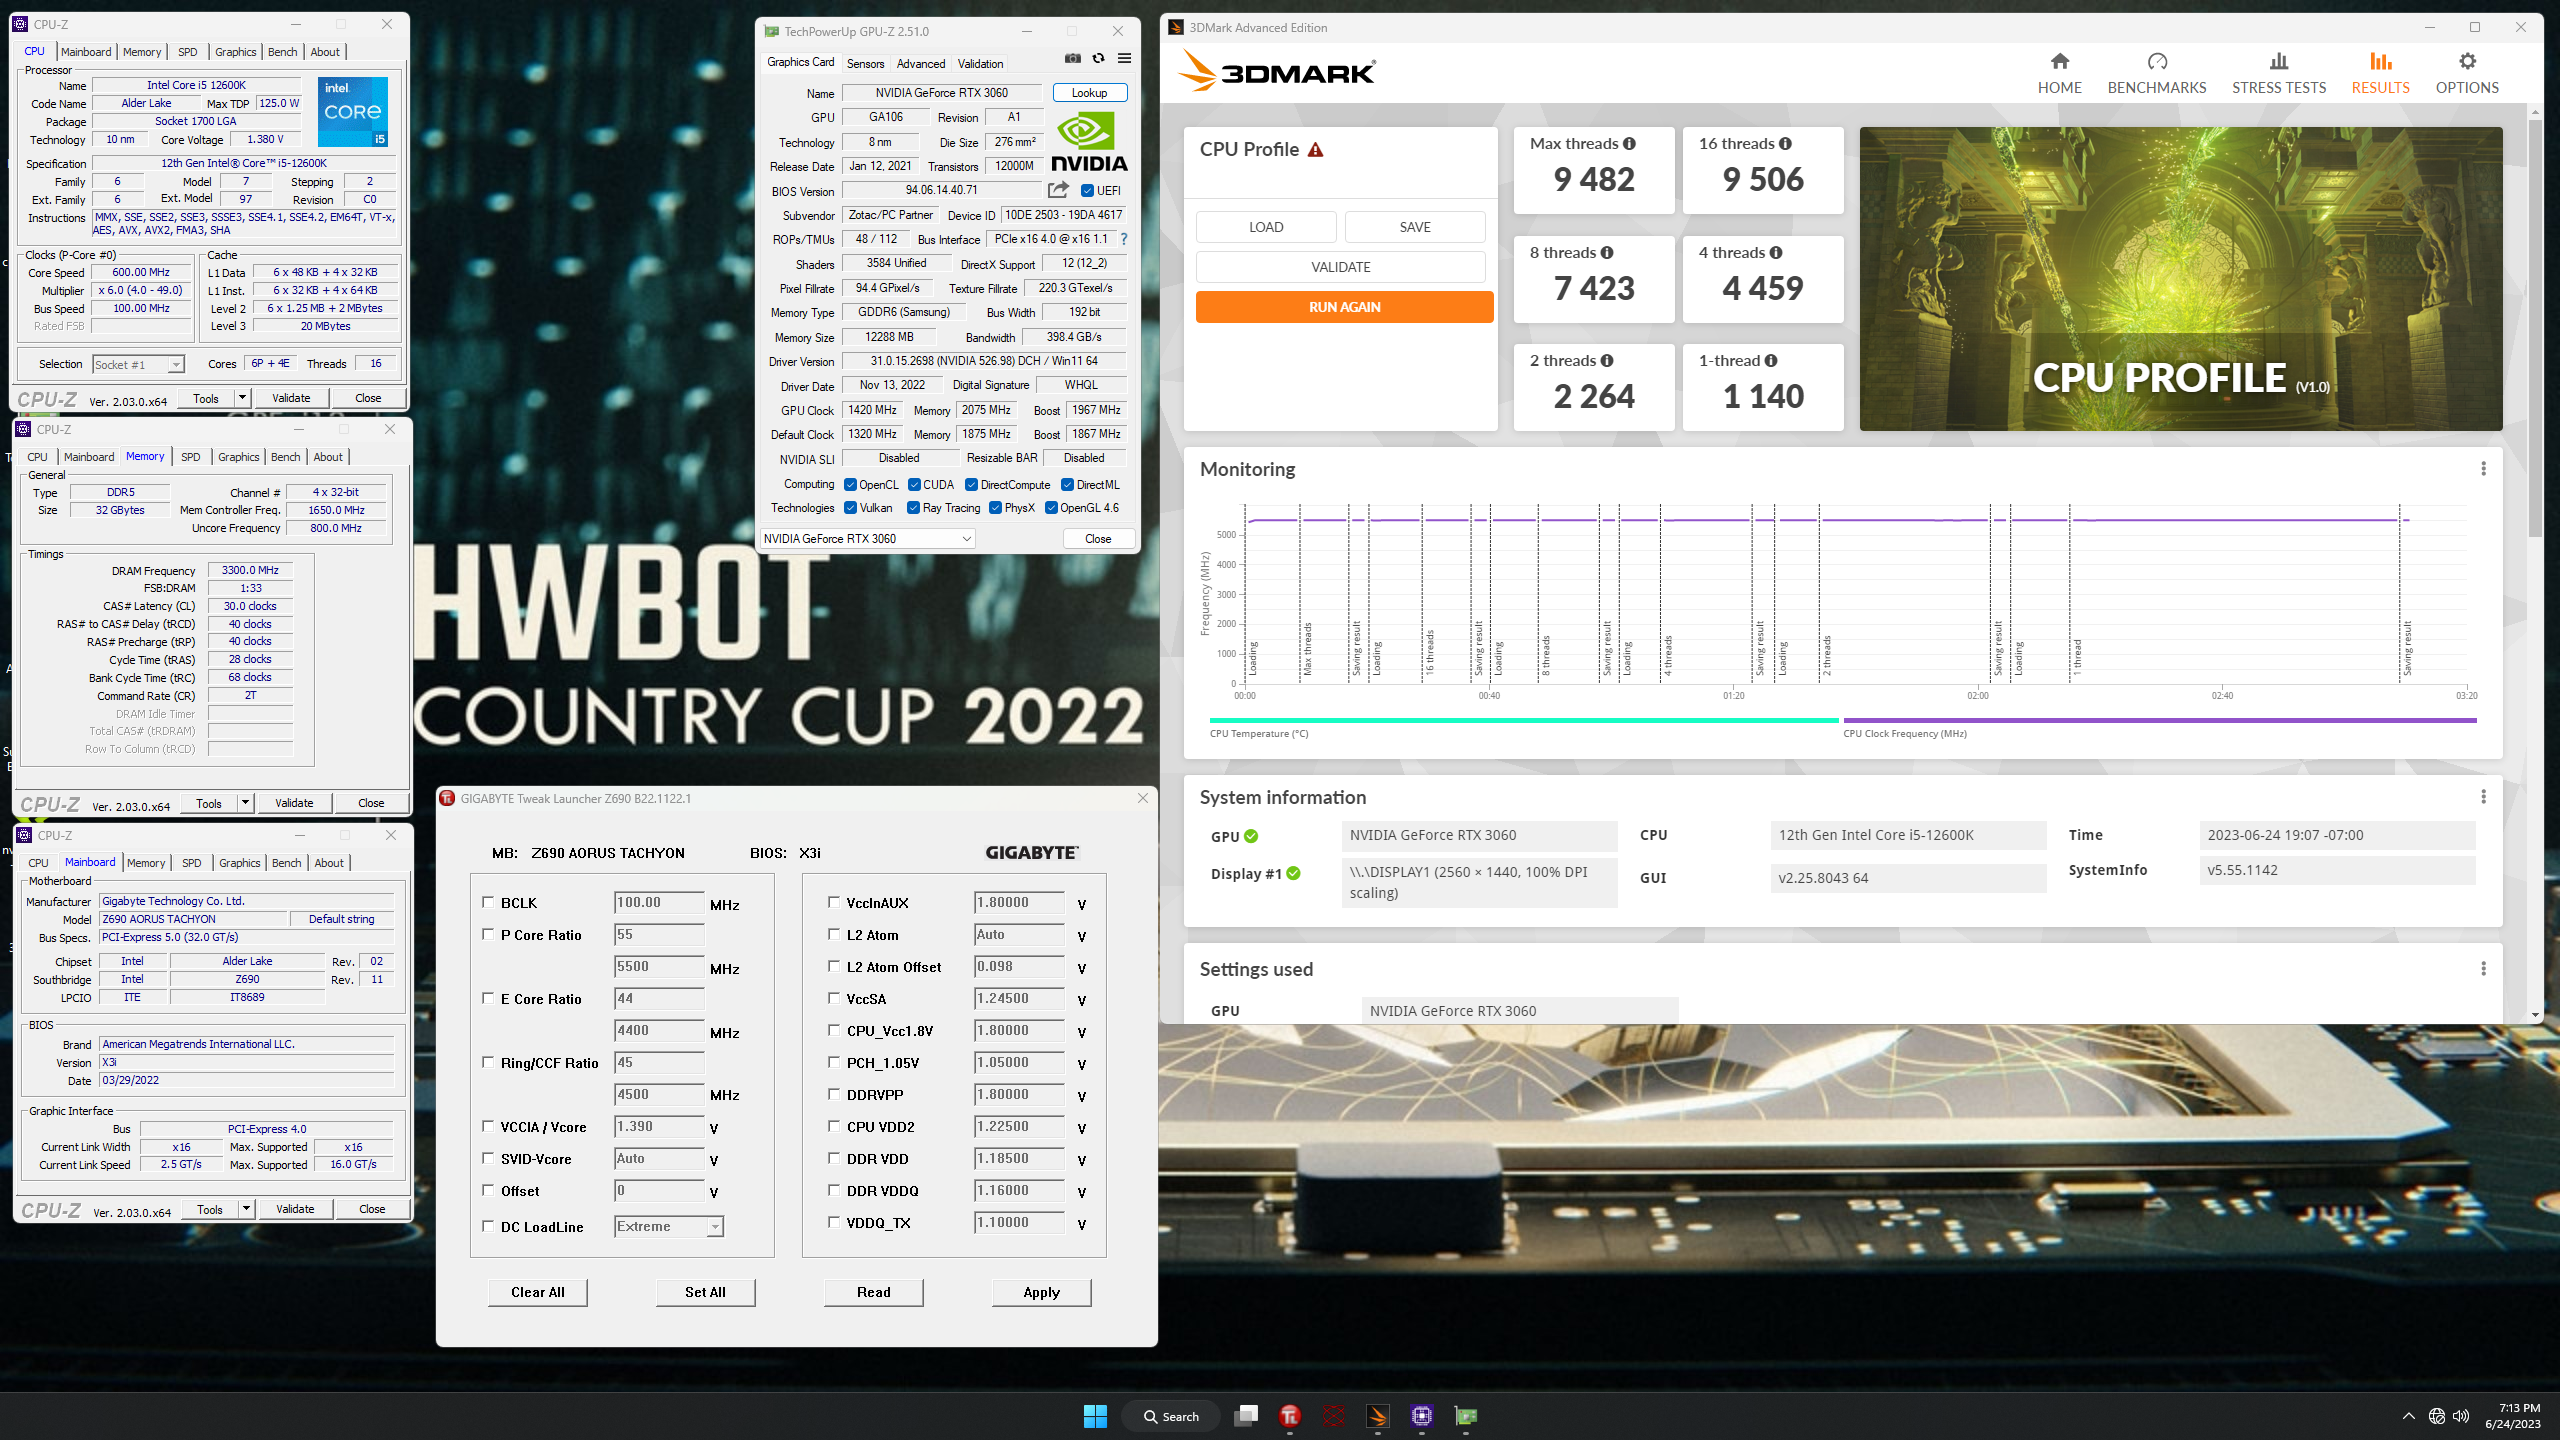Toggle Ray Tracing checkbox in GPU-Z
The image size is (2560, 1440).
pyautogui.click(x=913, y=508)
